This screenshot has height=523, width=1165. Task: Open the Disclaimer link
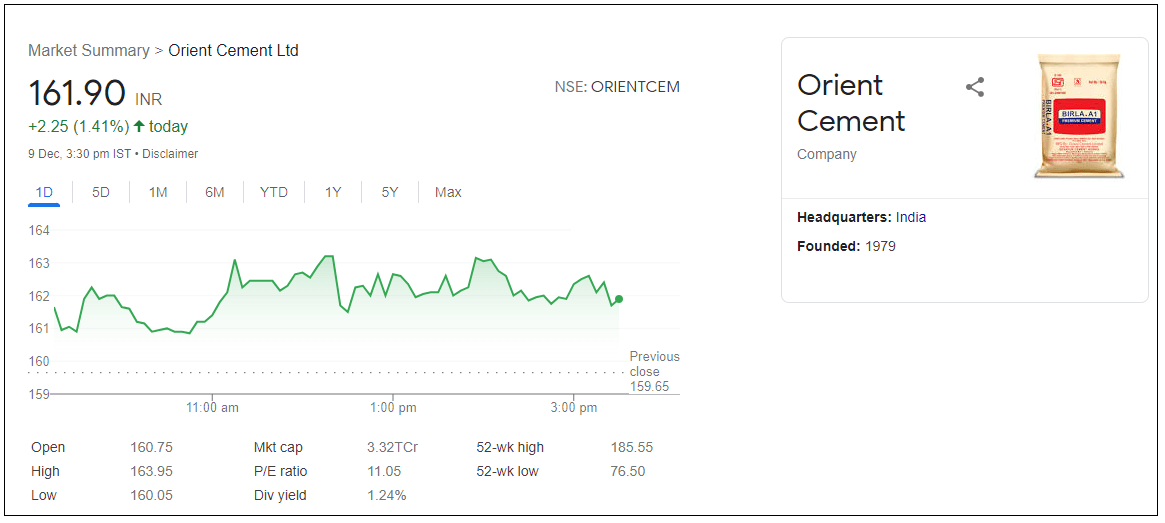pyautogui.click(x=170, y=154)
